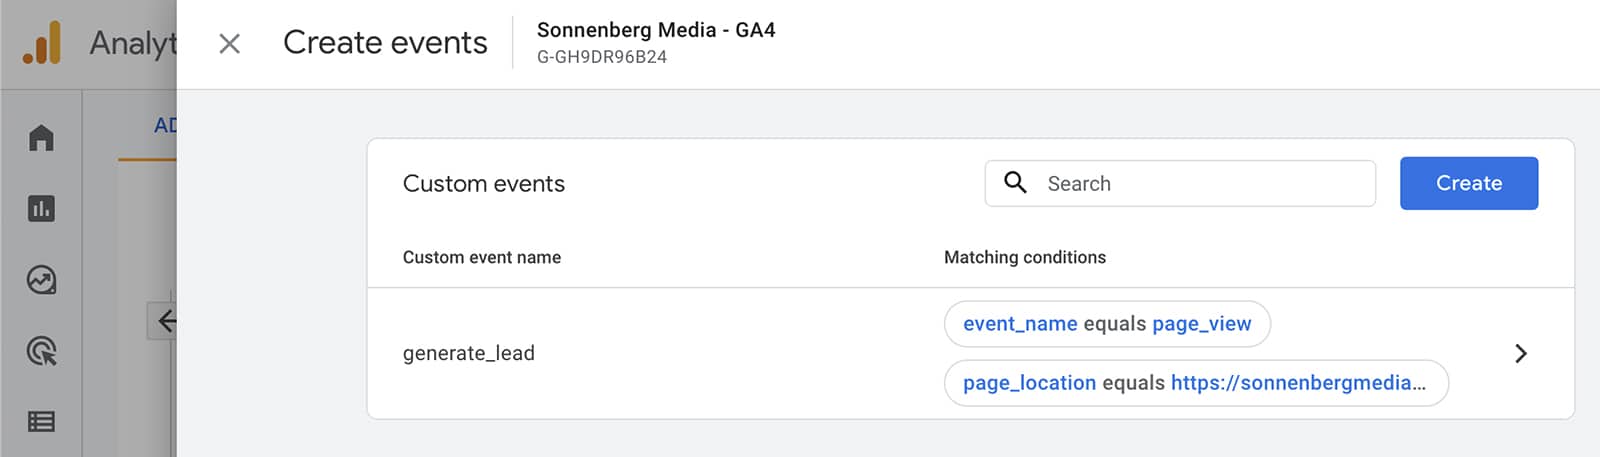
Task: Click the G-GH9DR96B24 measurement ID
Action: [x=602, y=57]
